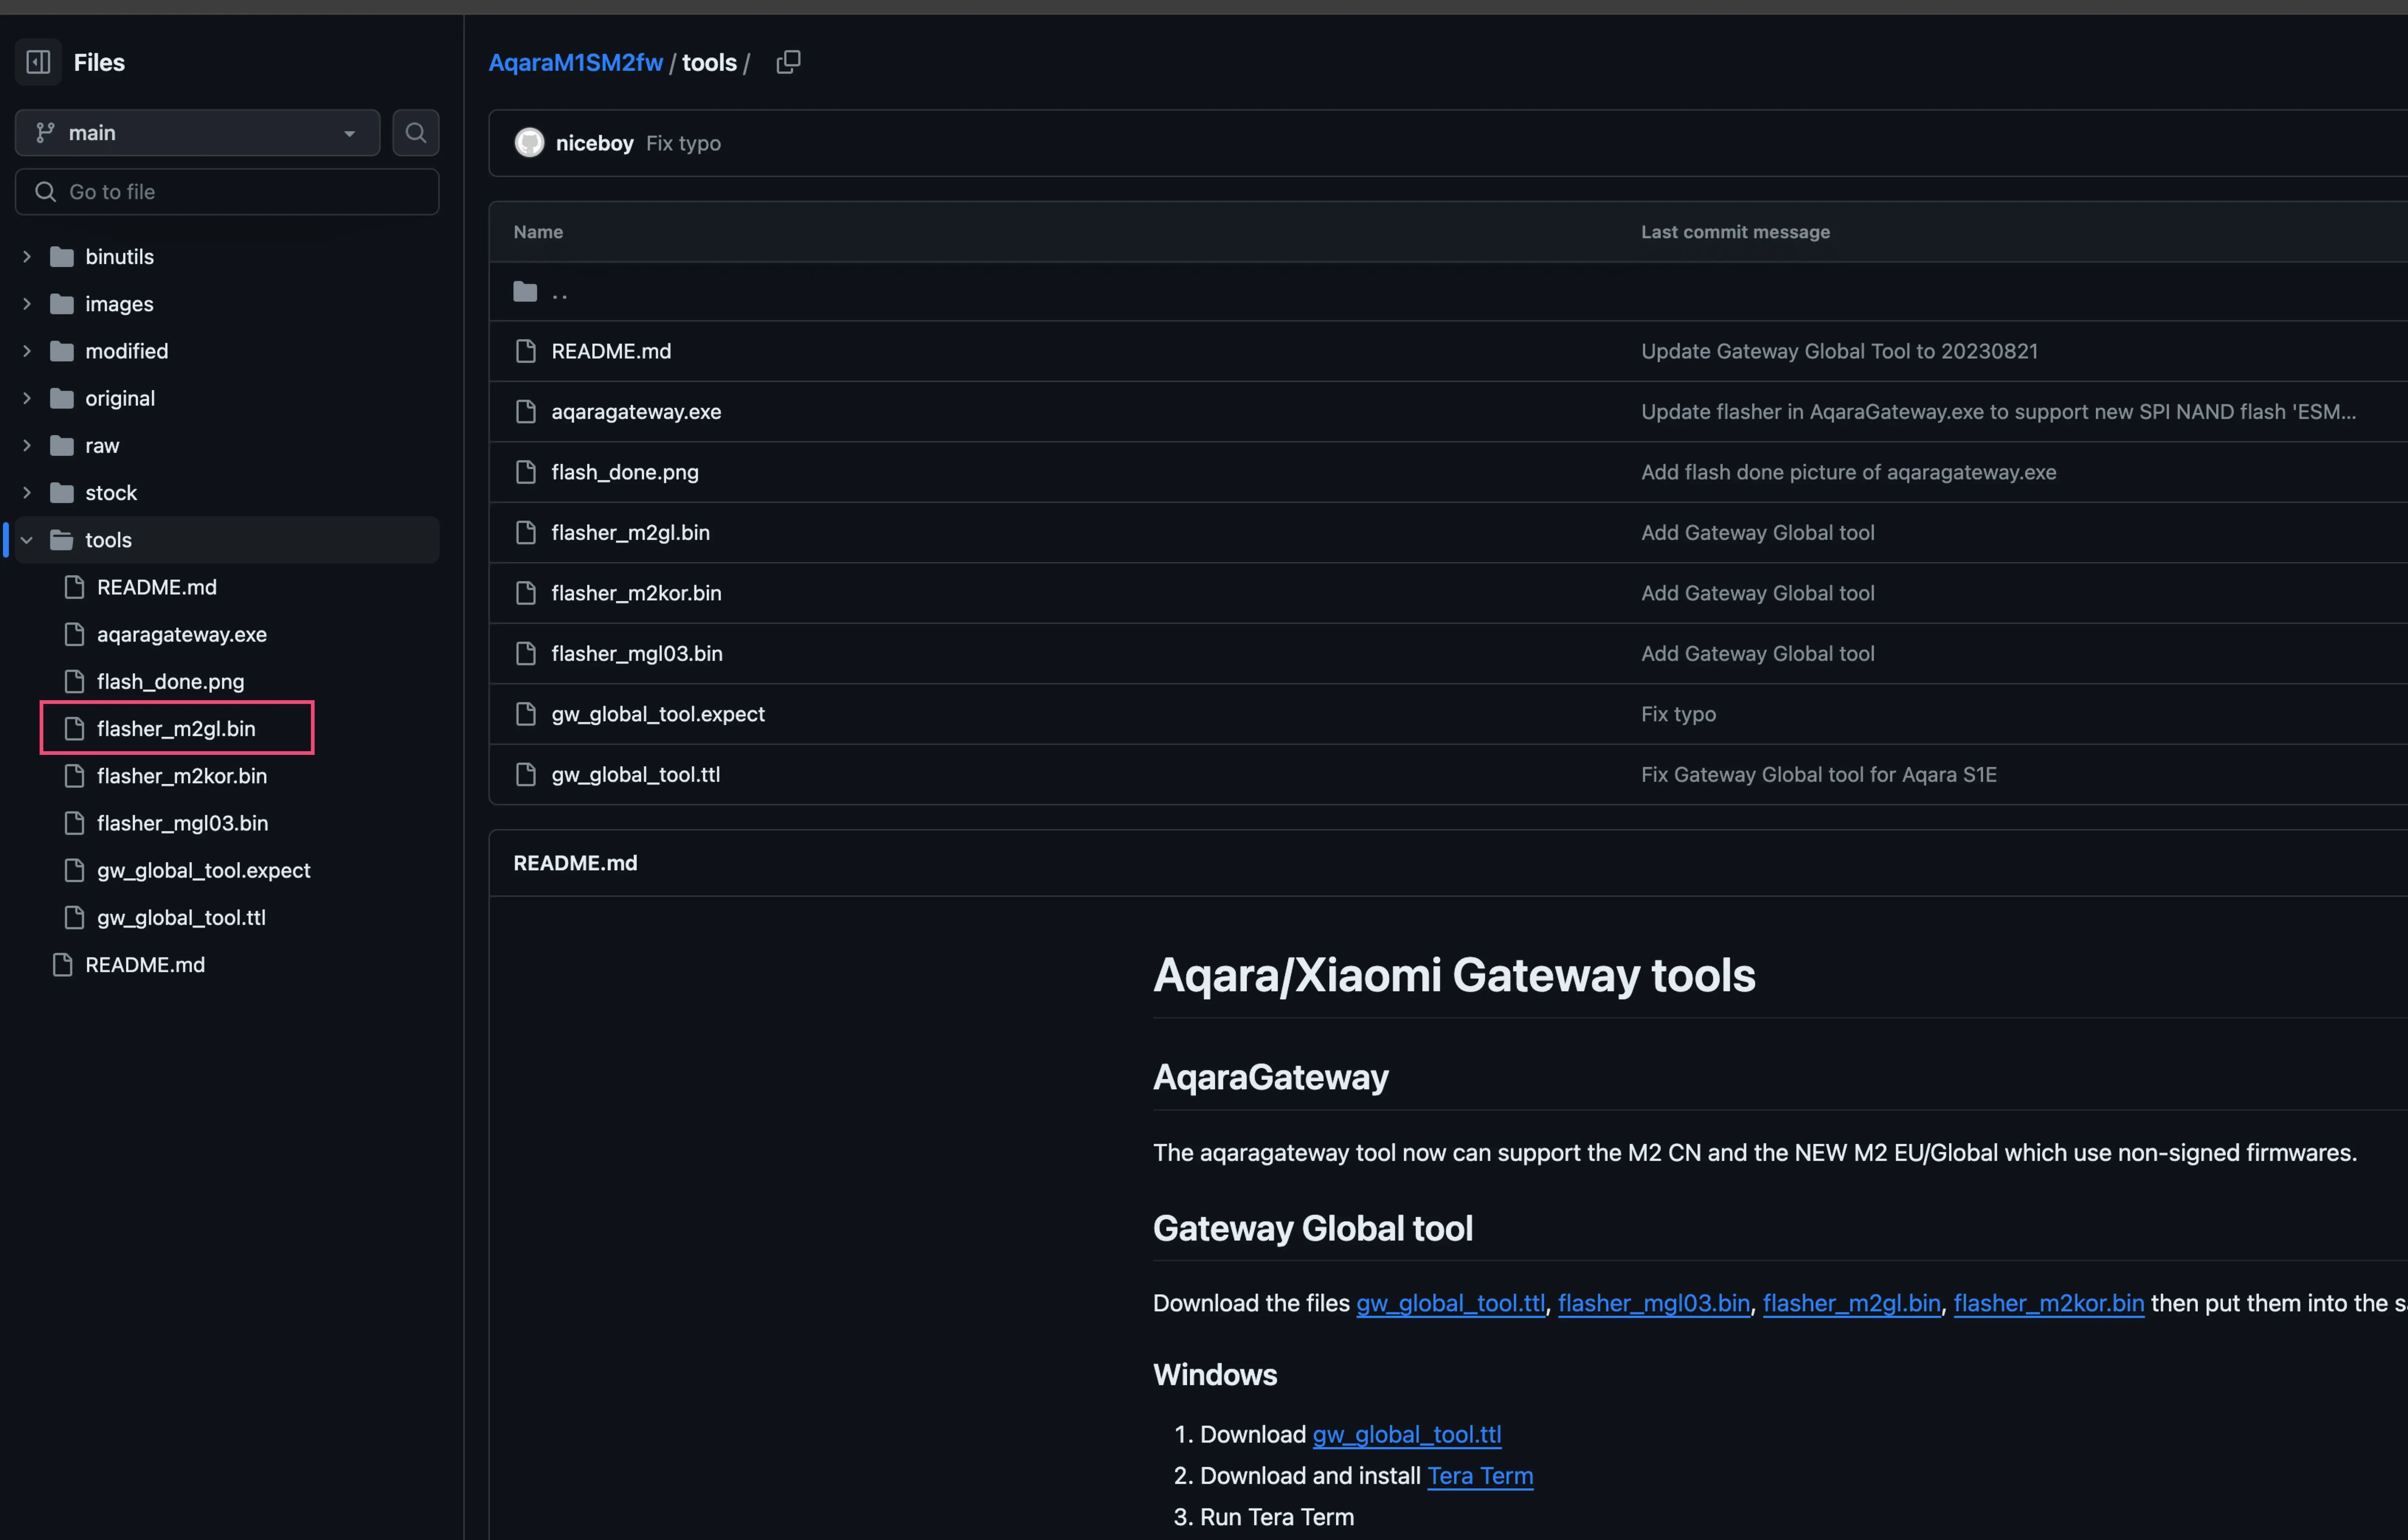2408x1540 pixels.
Task: Expand the original folder chevron
Action: (x=27, y=398)
